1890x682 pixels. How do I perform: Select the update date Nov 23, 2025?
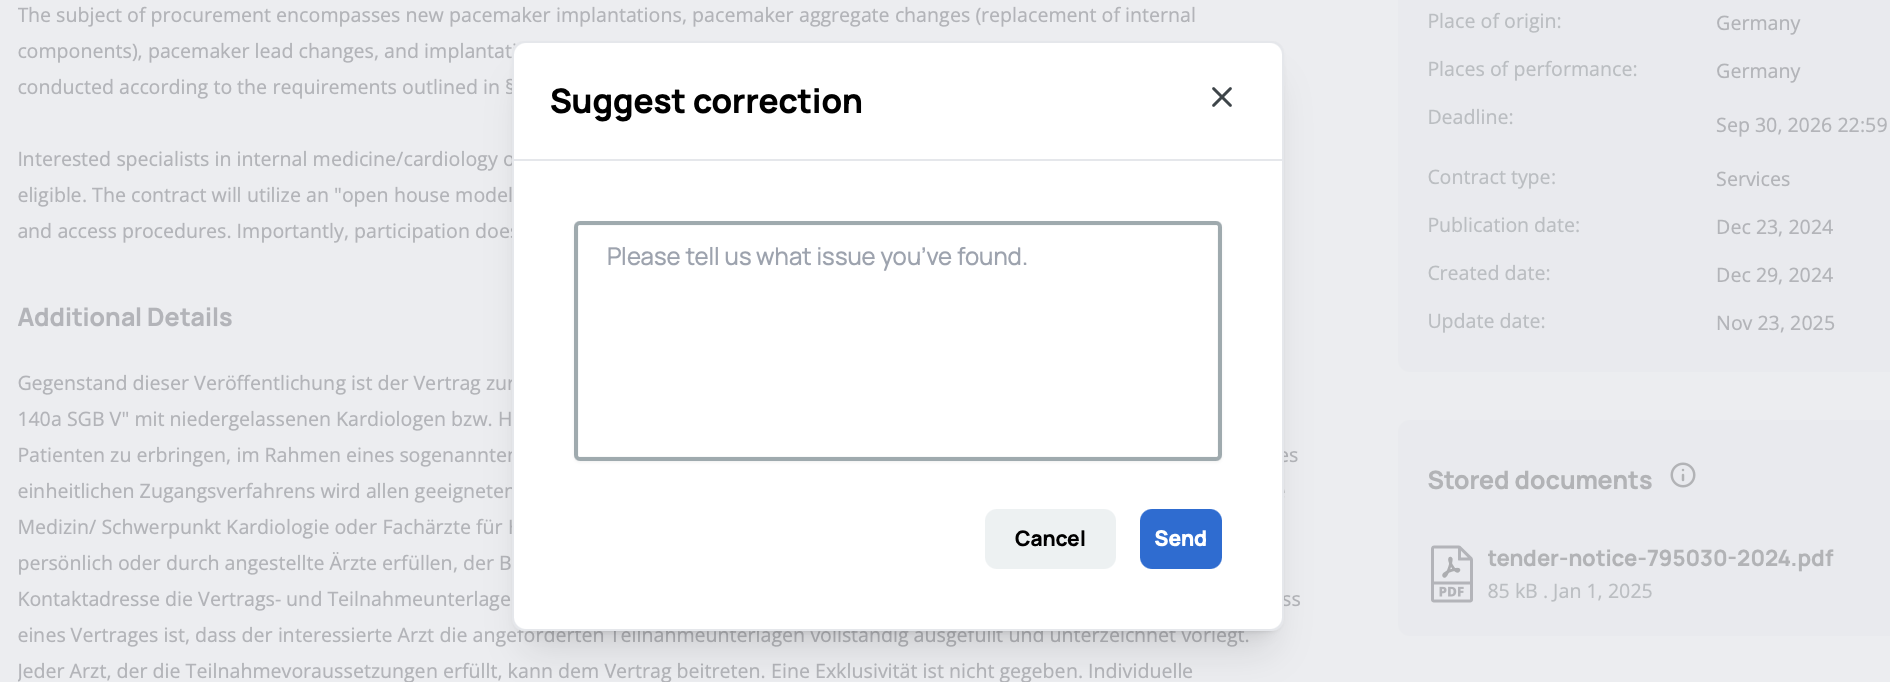pyautogui.click(x=1775, y=323)
